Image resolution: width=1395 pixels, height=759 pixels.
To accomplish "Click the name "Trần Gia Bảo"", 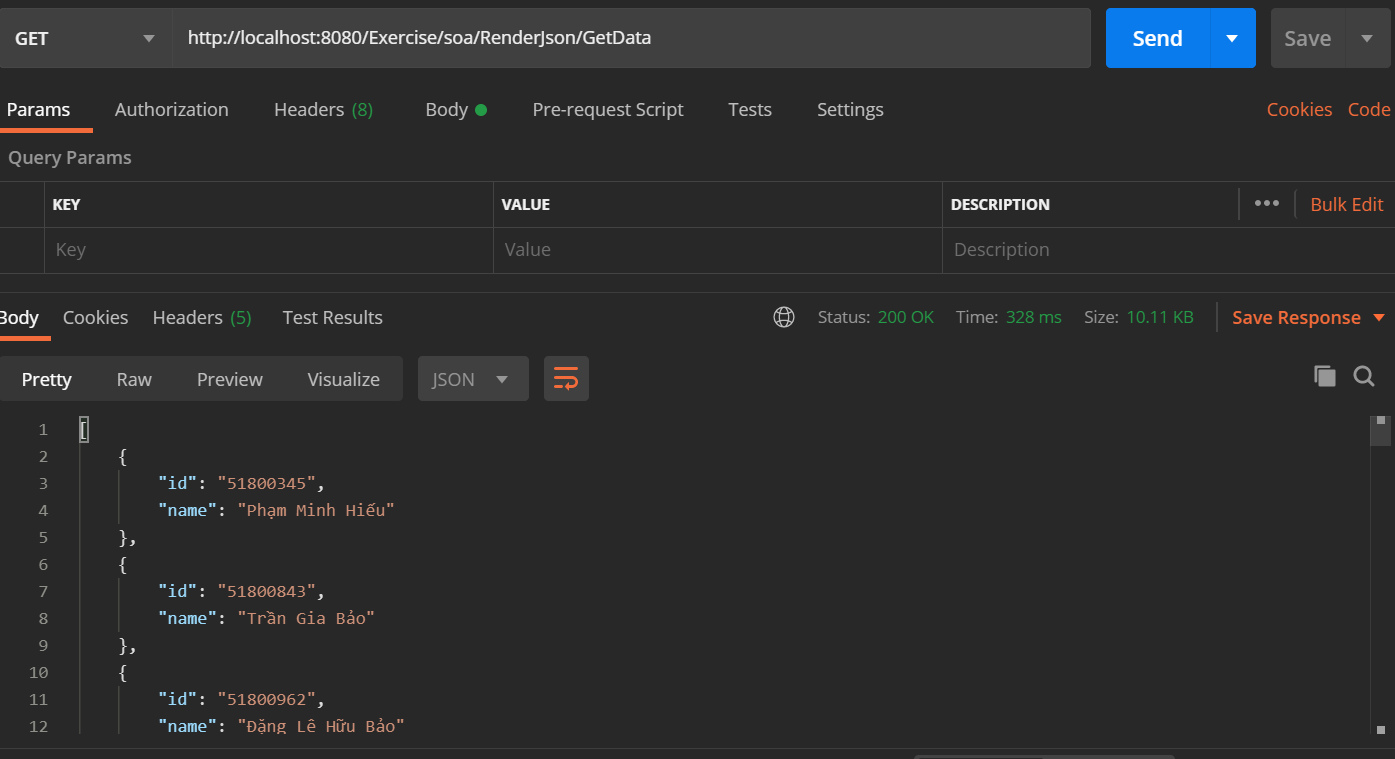I will pyautogui.click(x=306, y=618).
